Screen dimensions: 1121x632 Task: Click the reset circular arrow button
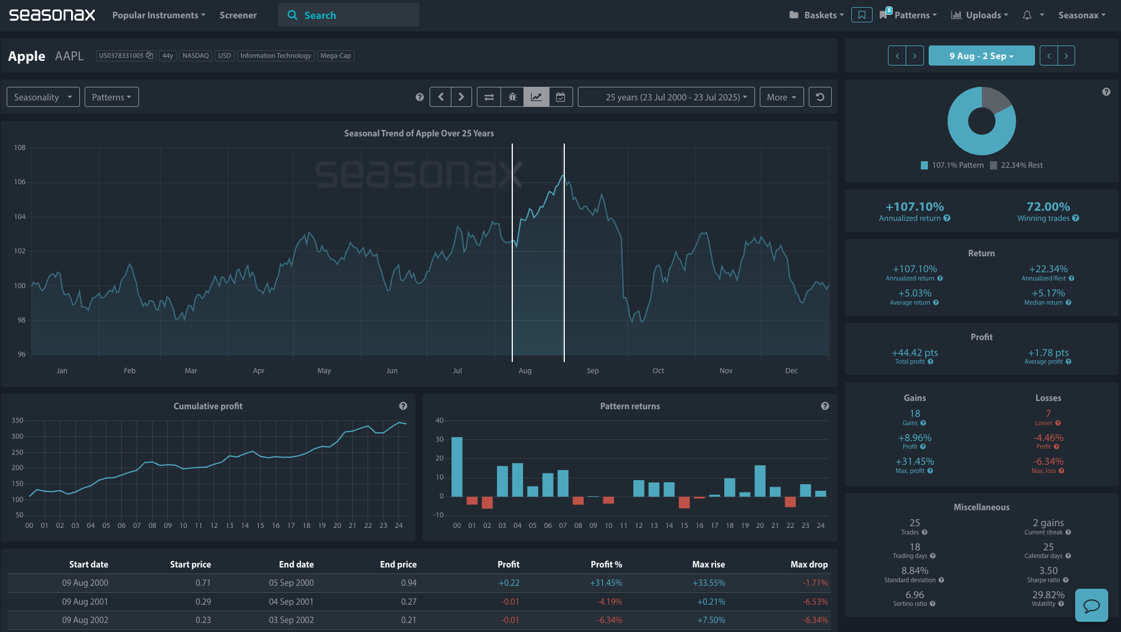coord(820,97)
